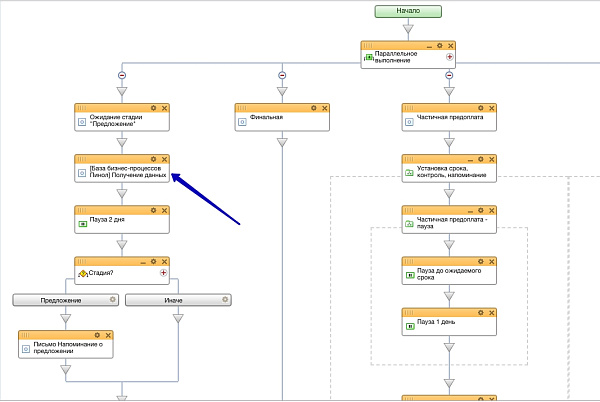Select the Иначе branch header

tap(178, 300)
